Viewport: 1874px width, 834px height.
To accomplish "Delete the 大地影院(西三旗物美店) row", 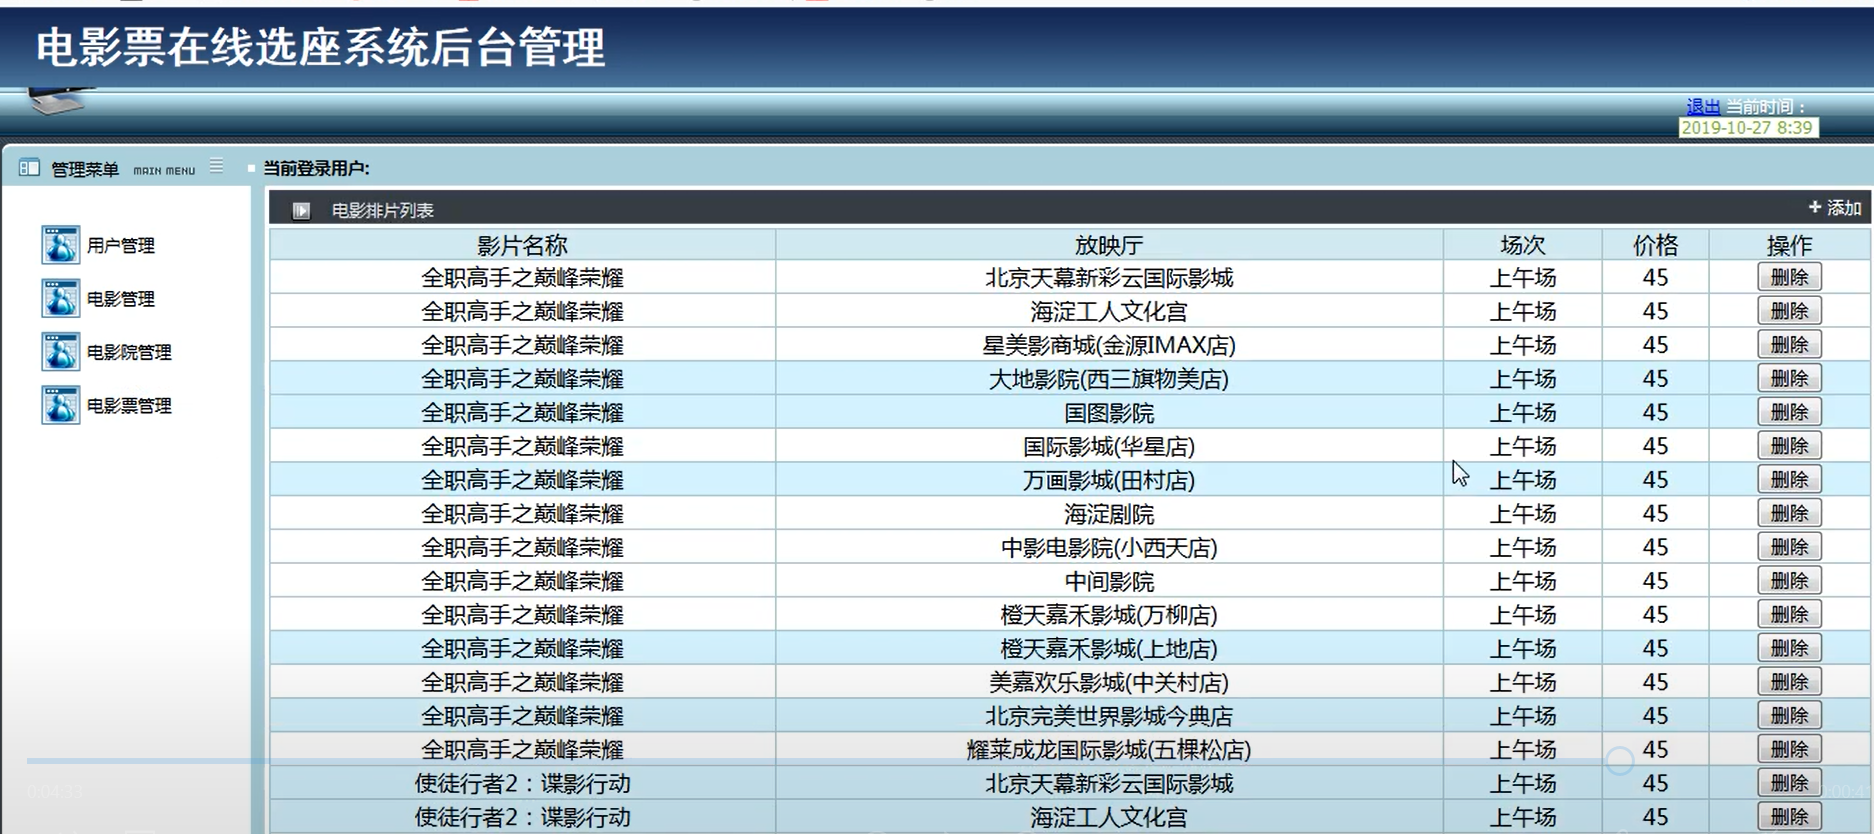I will [1789, 379].
